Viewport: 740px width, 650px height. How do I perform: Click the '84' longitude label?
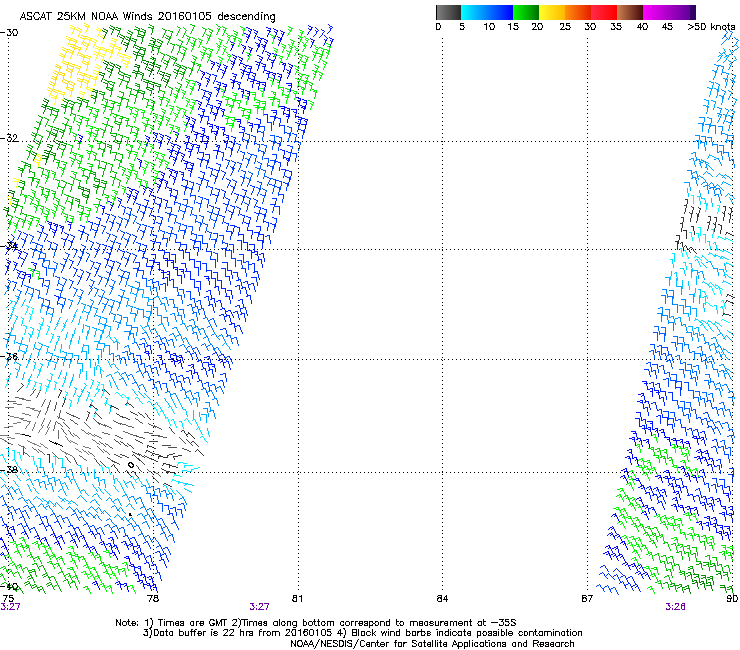(442, 599)
